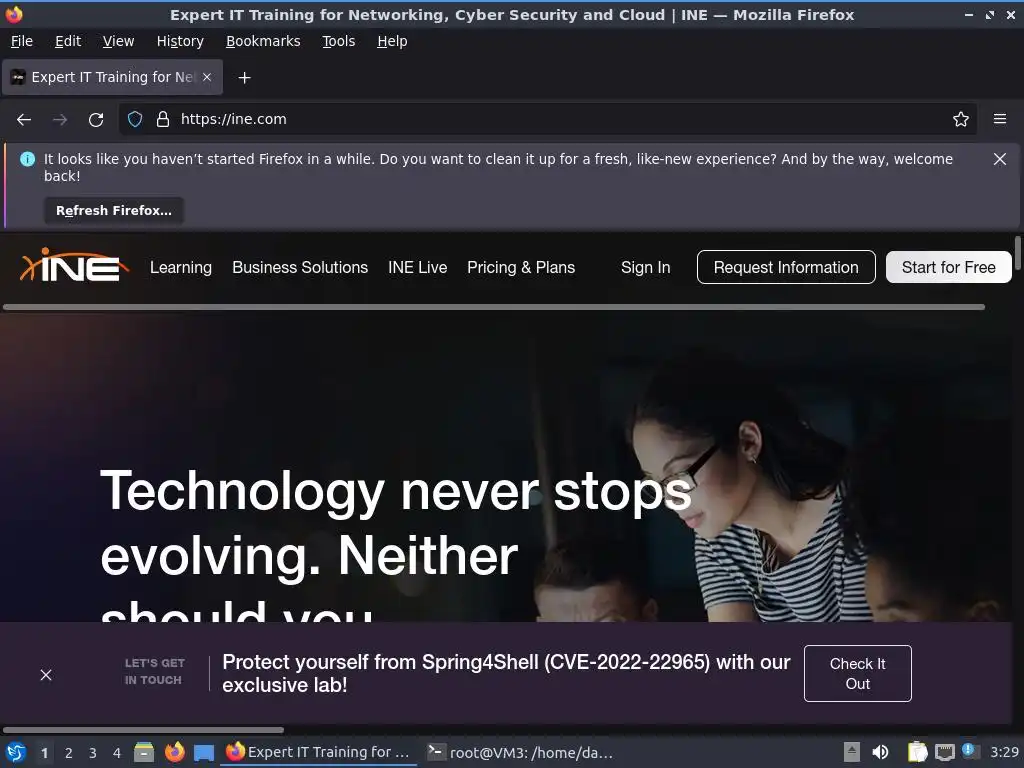Click Sign In link
Image resolution: width=1024 pixels, height=768 pixels.
point(645,268)
